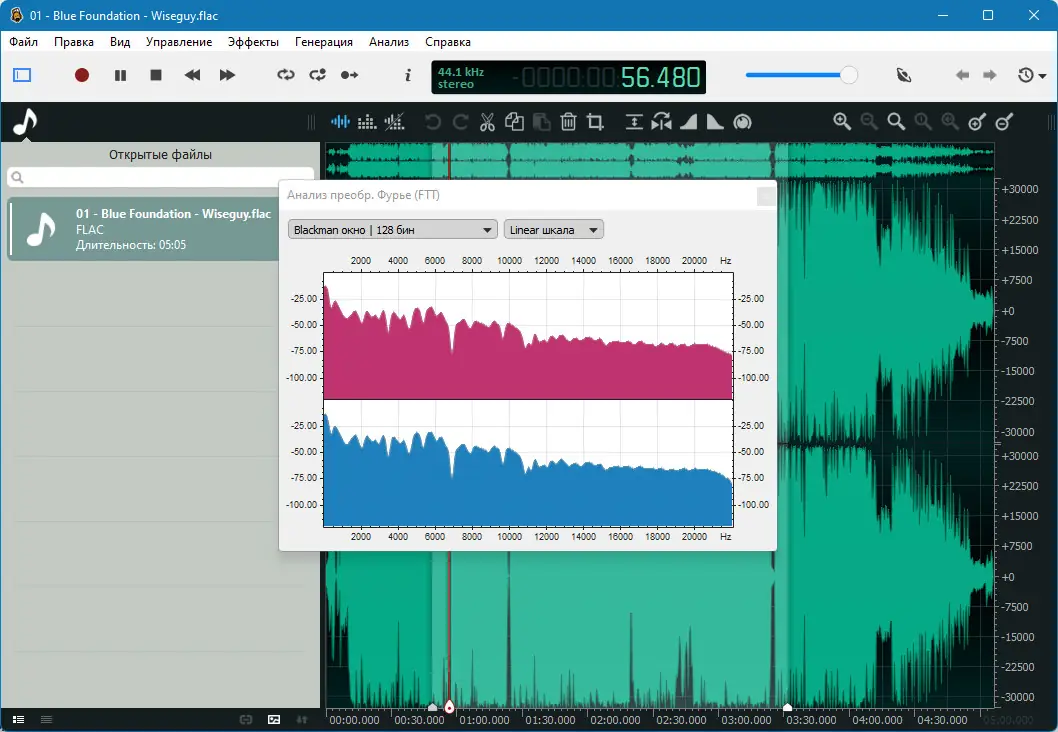Click the music note opened files icon
1058x732 pixels.
point(25,122)
